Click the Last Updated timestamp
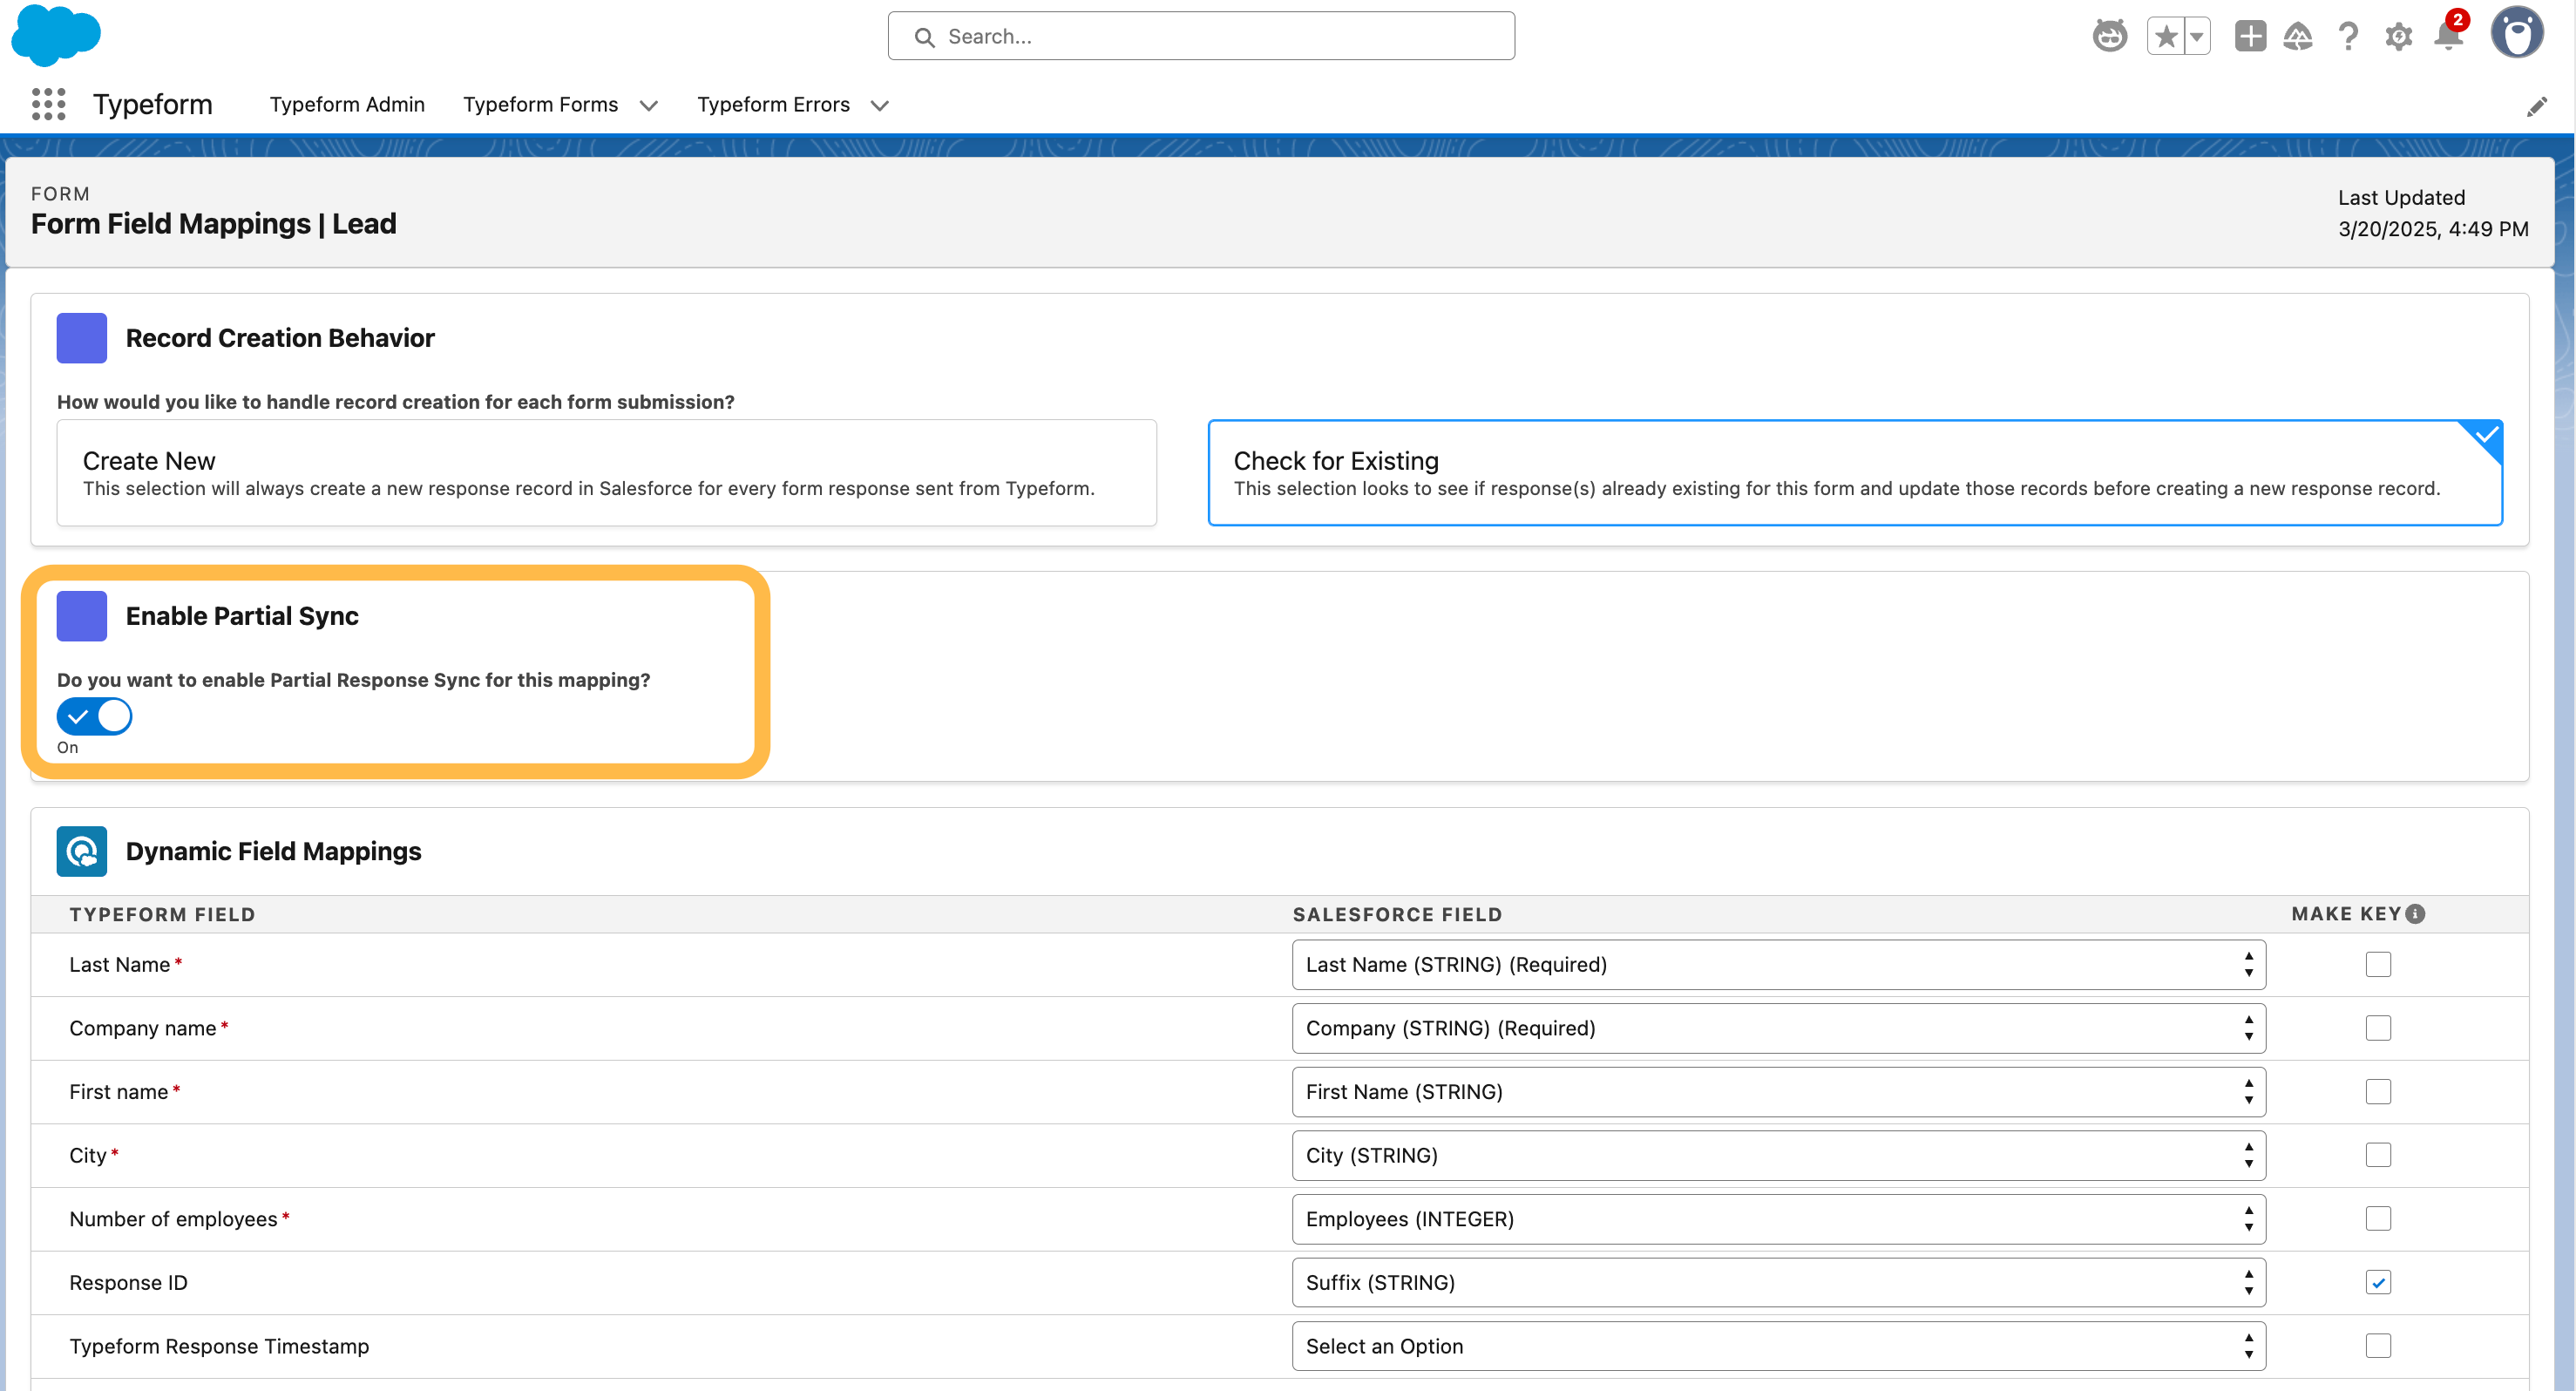This screenshot has width=2576, height=1391. click(2433, 229)
